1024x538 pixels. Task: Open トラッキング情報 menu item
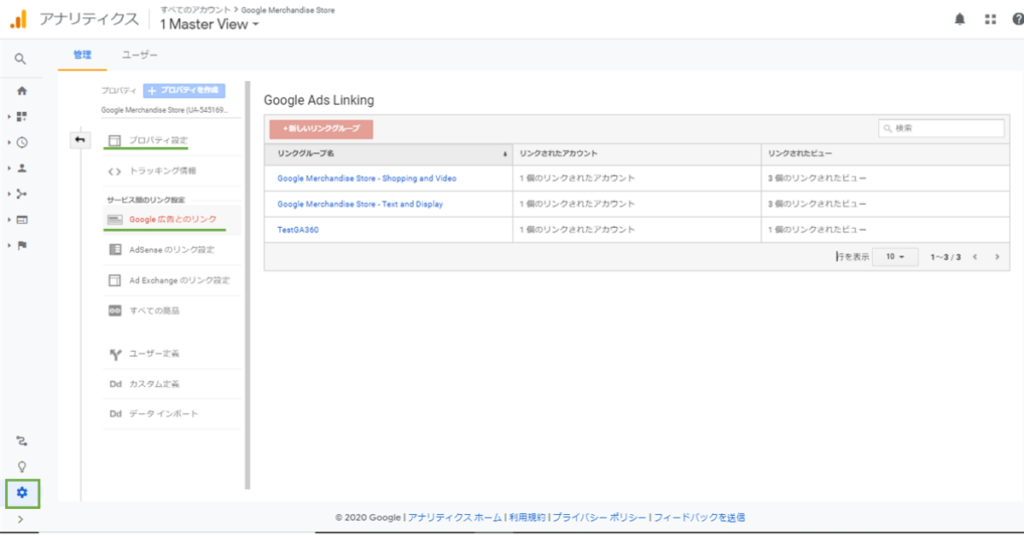pyautogui.click(x=163, y=171)
